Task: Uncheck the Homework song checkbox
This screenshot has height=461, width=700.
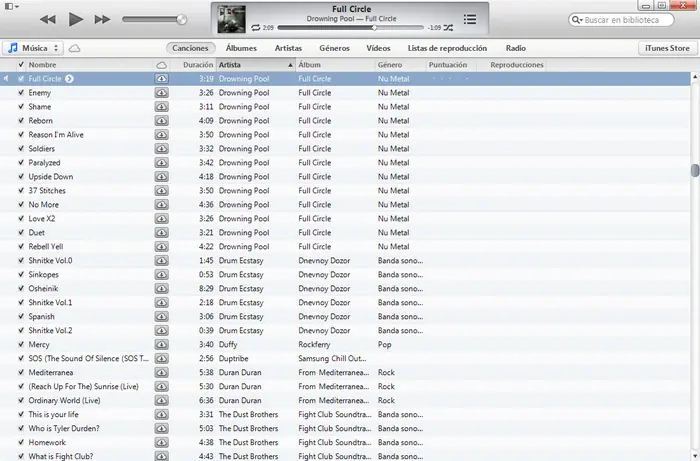Action: pos(21,442)
